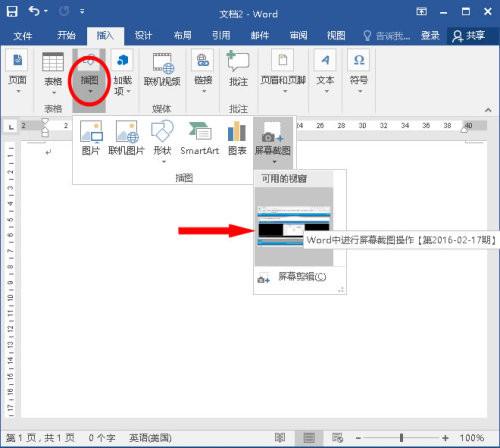
Task: Choose 屏幕剪辑 screen clipping
Action: (x=300, y=277)
